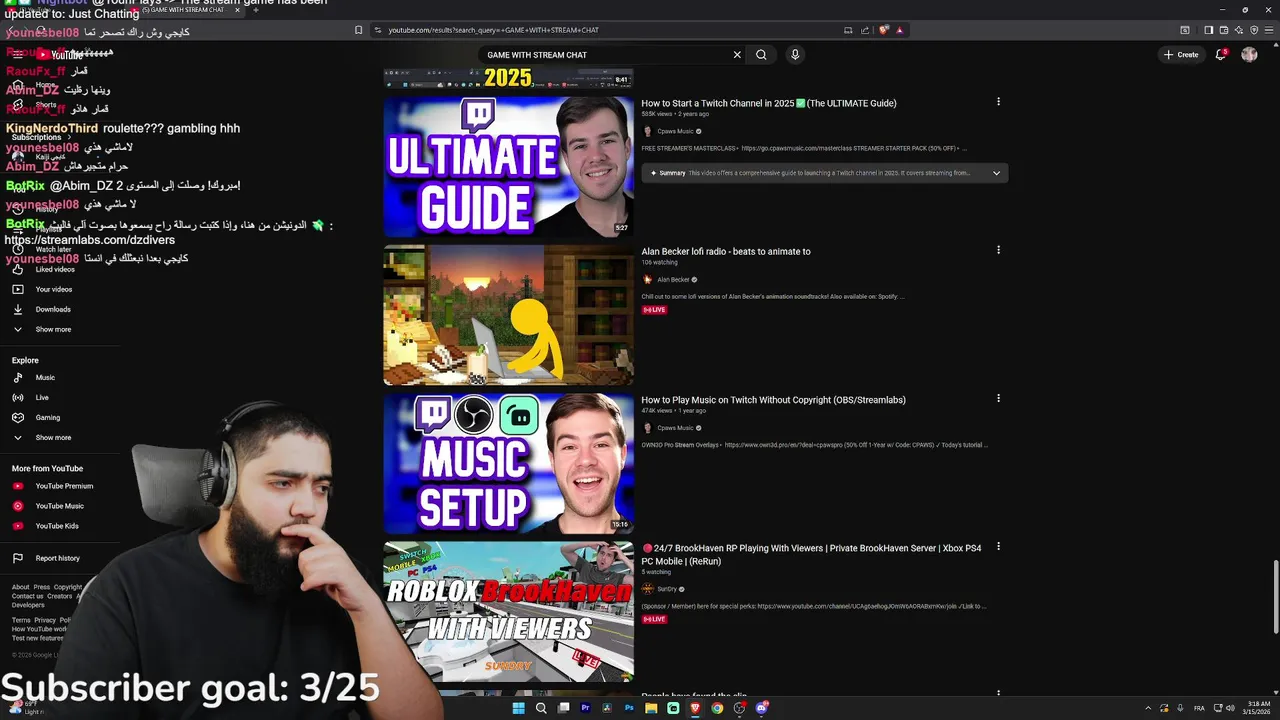Open Google Chrome on taskbar
This screenshot has width=1280, height=720.
(x=717, y=708)
